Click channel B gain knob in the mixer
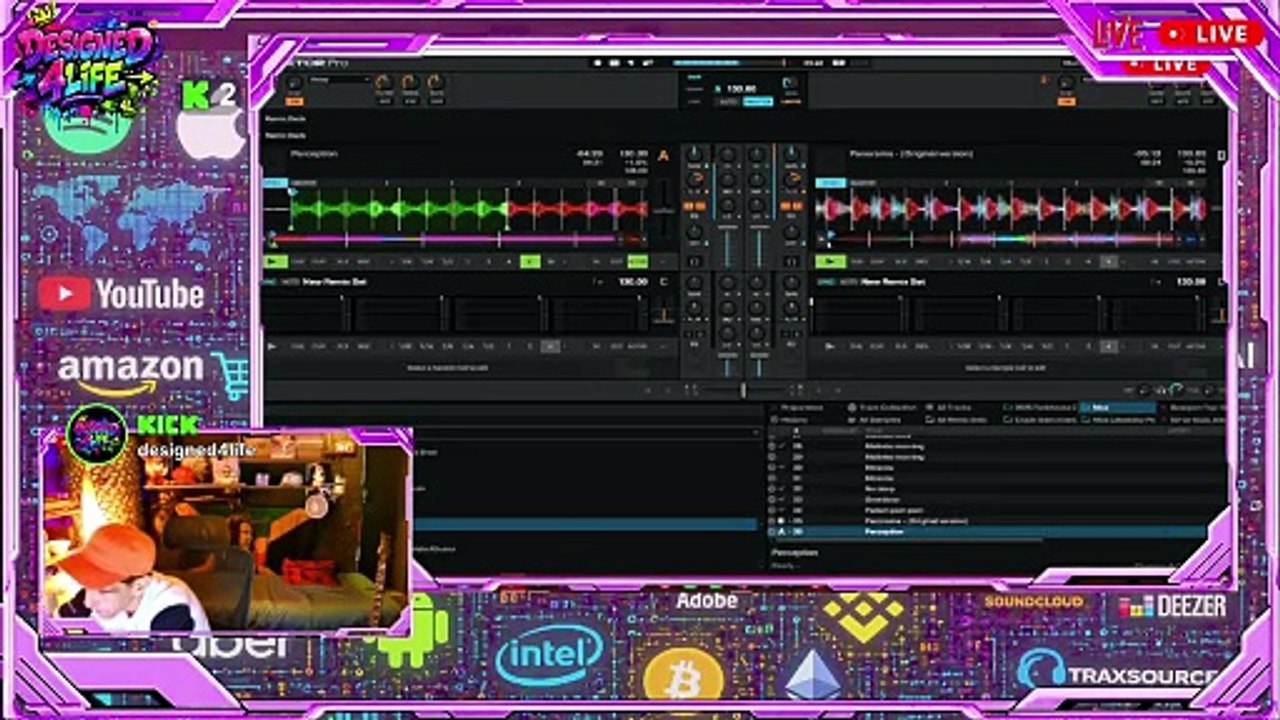 791,155
